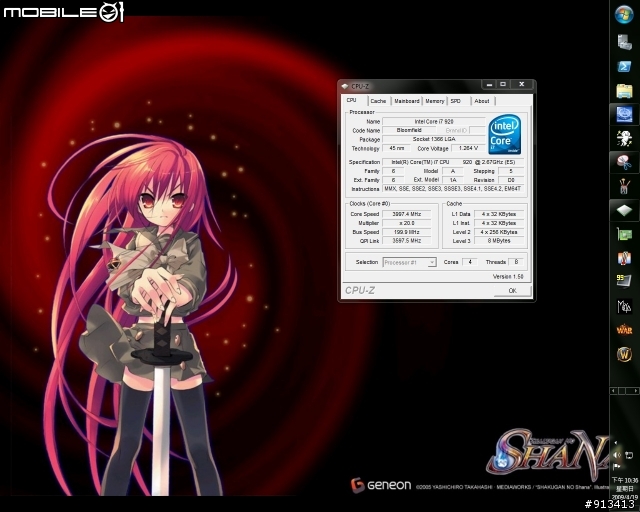Show hidden tray icons arrow

616,443
